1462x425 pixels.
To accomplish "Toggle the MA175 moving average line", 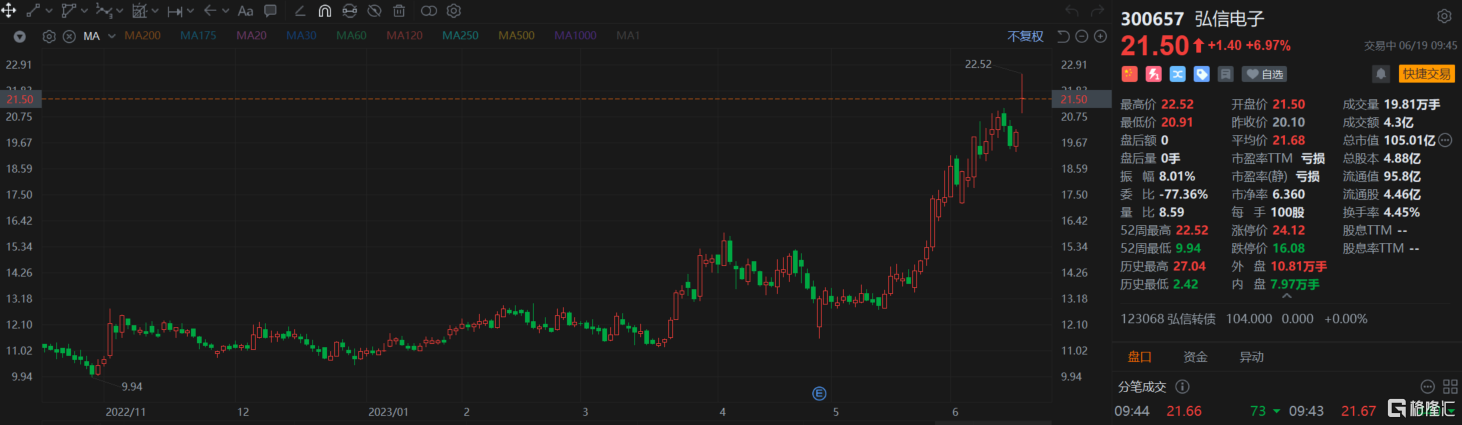I will click(x=198, y=36).
